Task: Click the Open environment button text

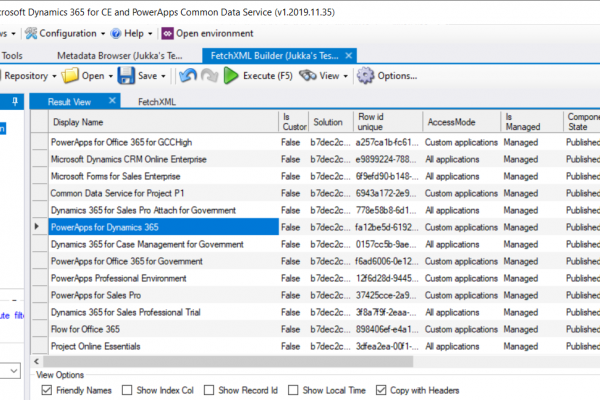Action: [x=215, y=34]
